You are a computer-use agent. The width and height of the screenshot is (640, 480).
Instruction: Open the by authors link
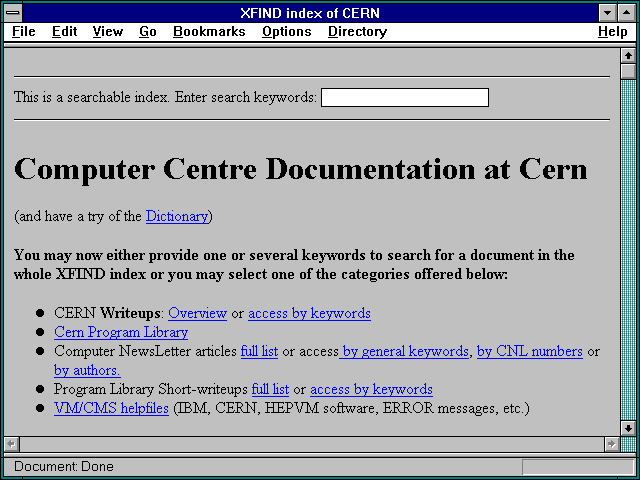tap(87, 370)
